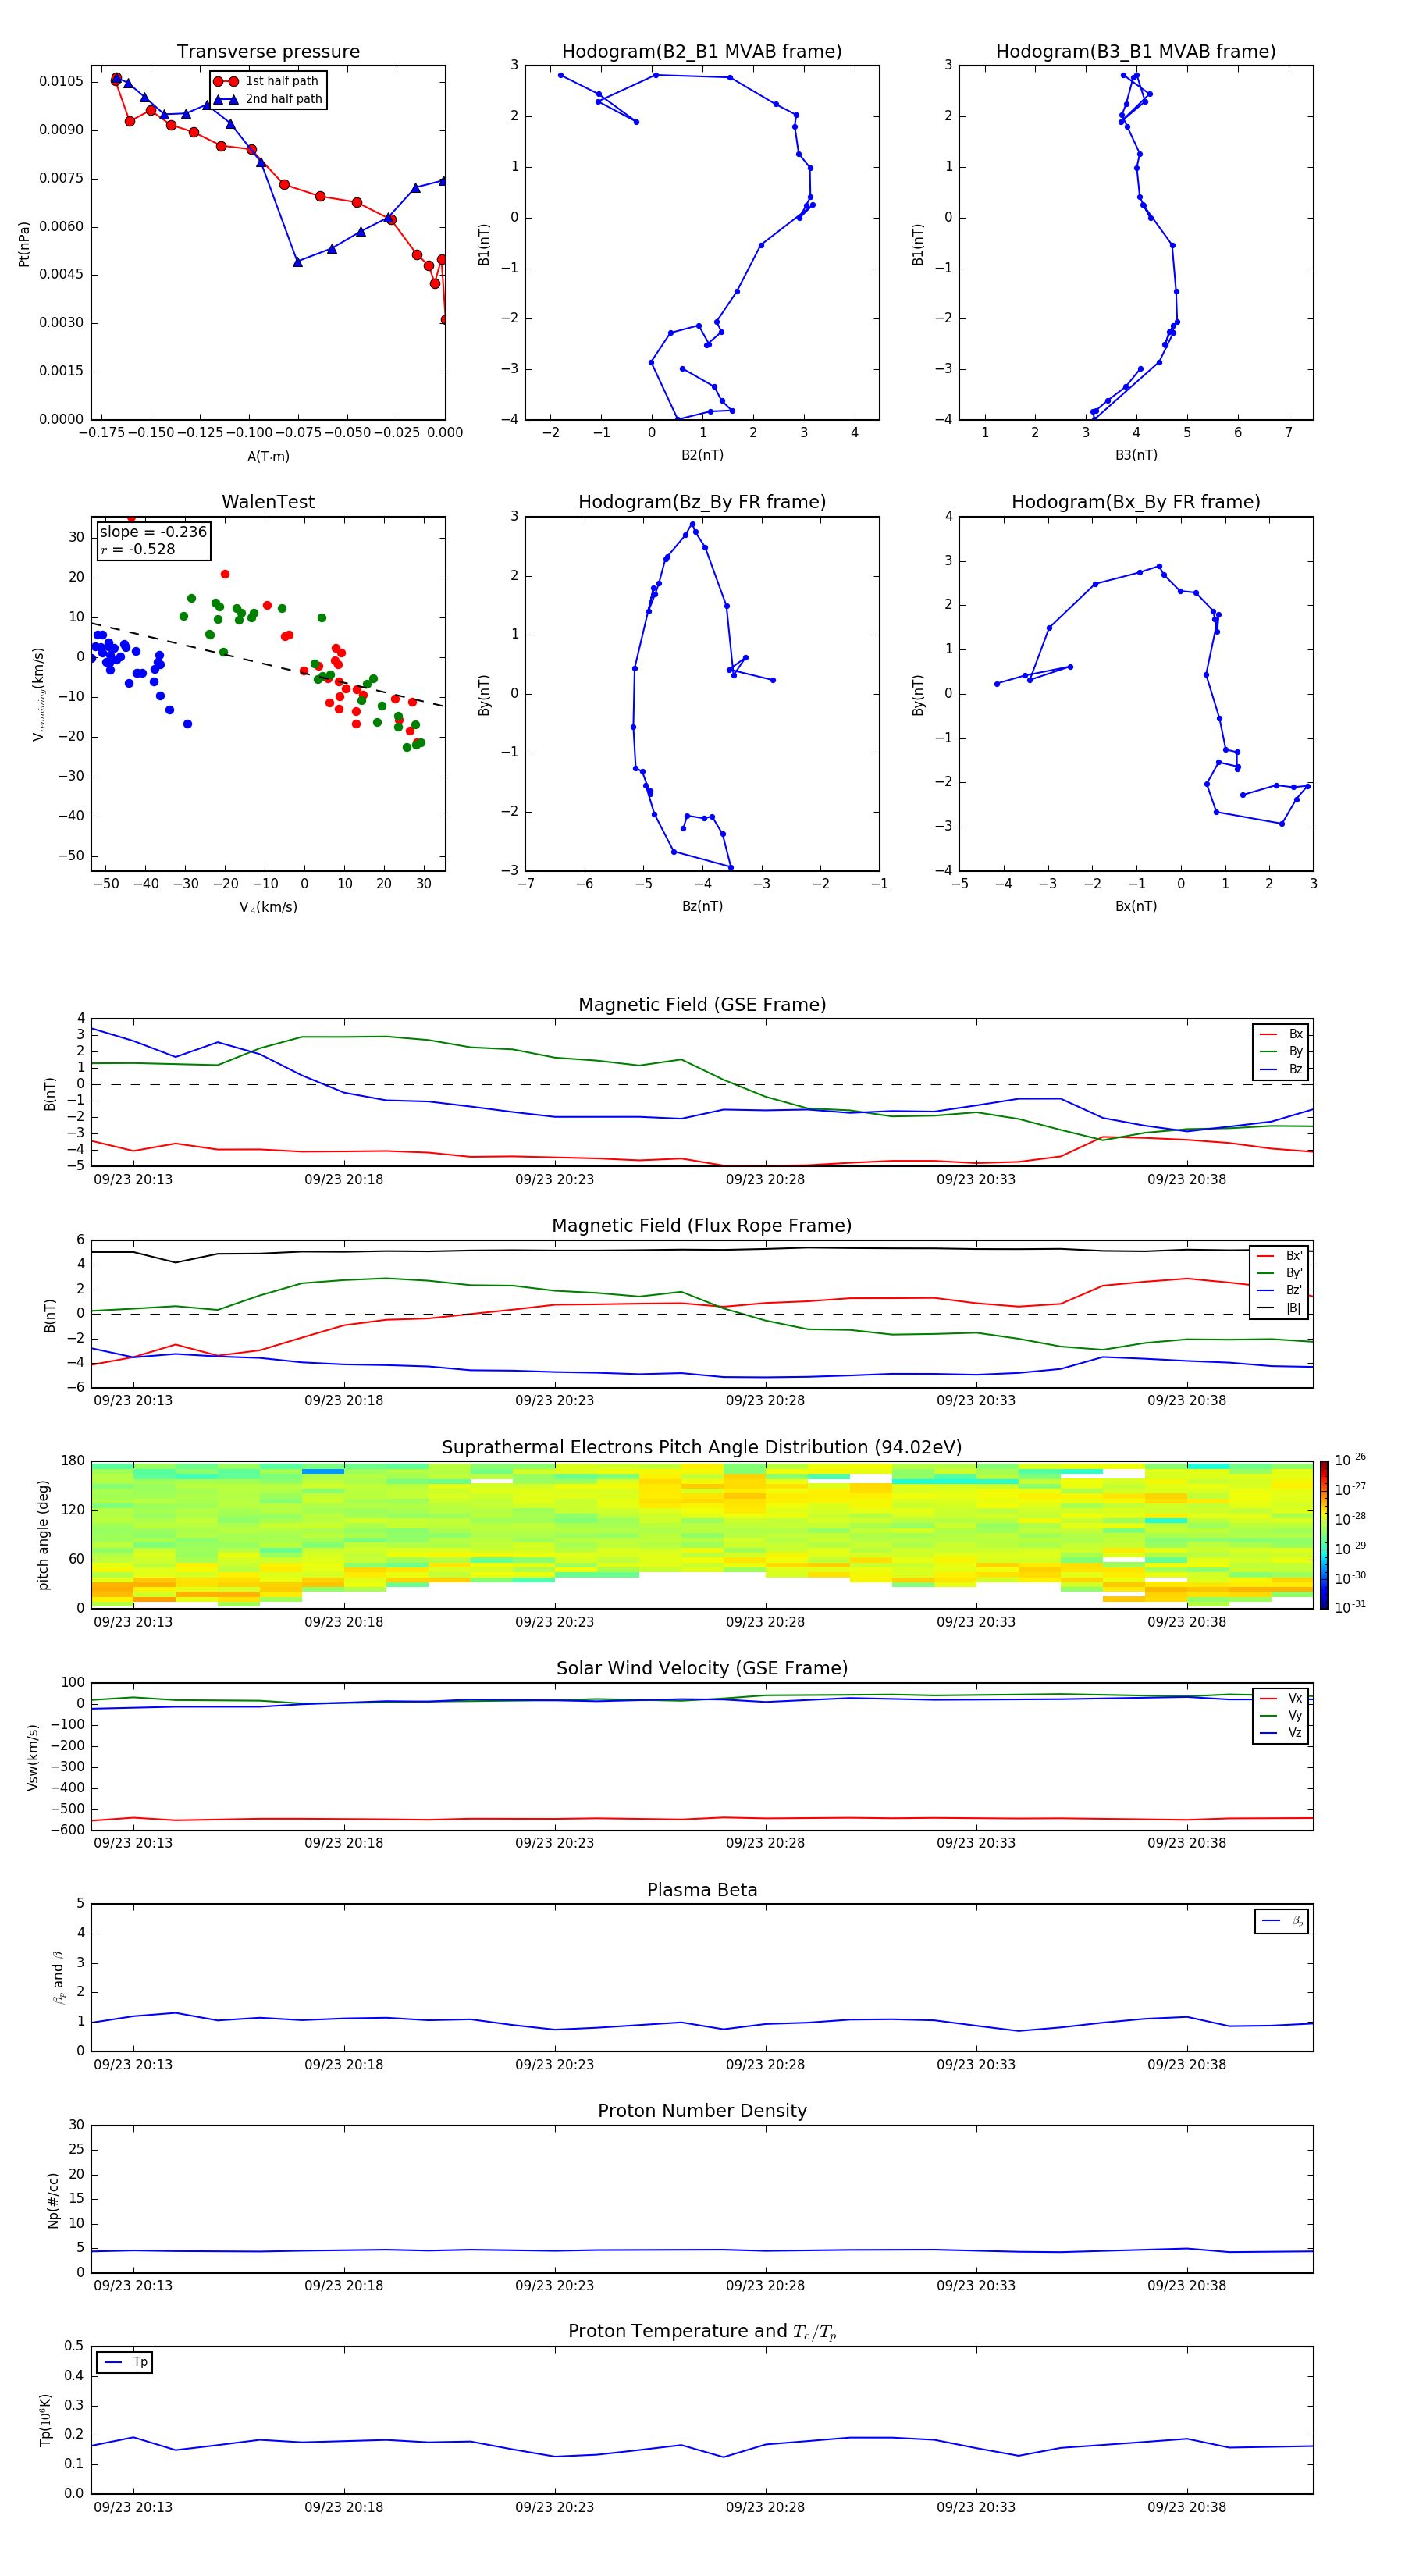The width and height of the screenshot is (1405, 2576).
Task: Click the 'slope = -0.236' annotation
Action: (x=153, y=532)
